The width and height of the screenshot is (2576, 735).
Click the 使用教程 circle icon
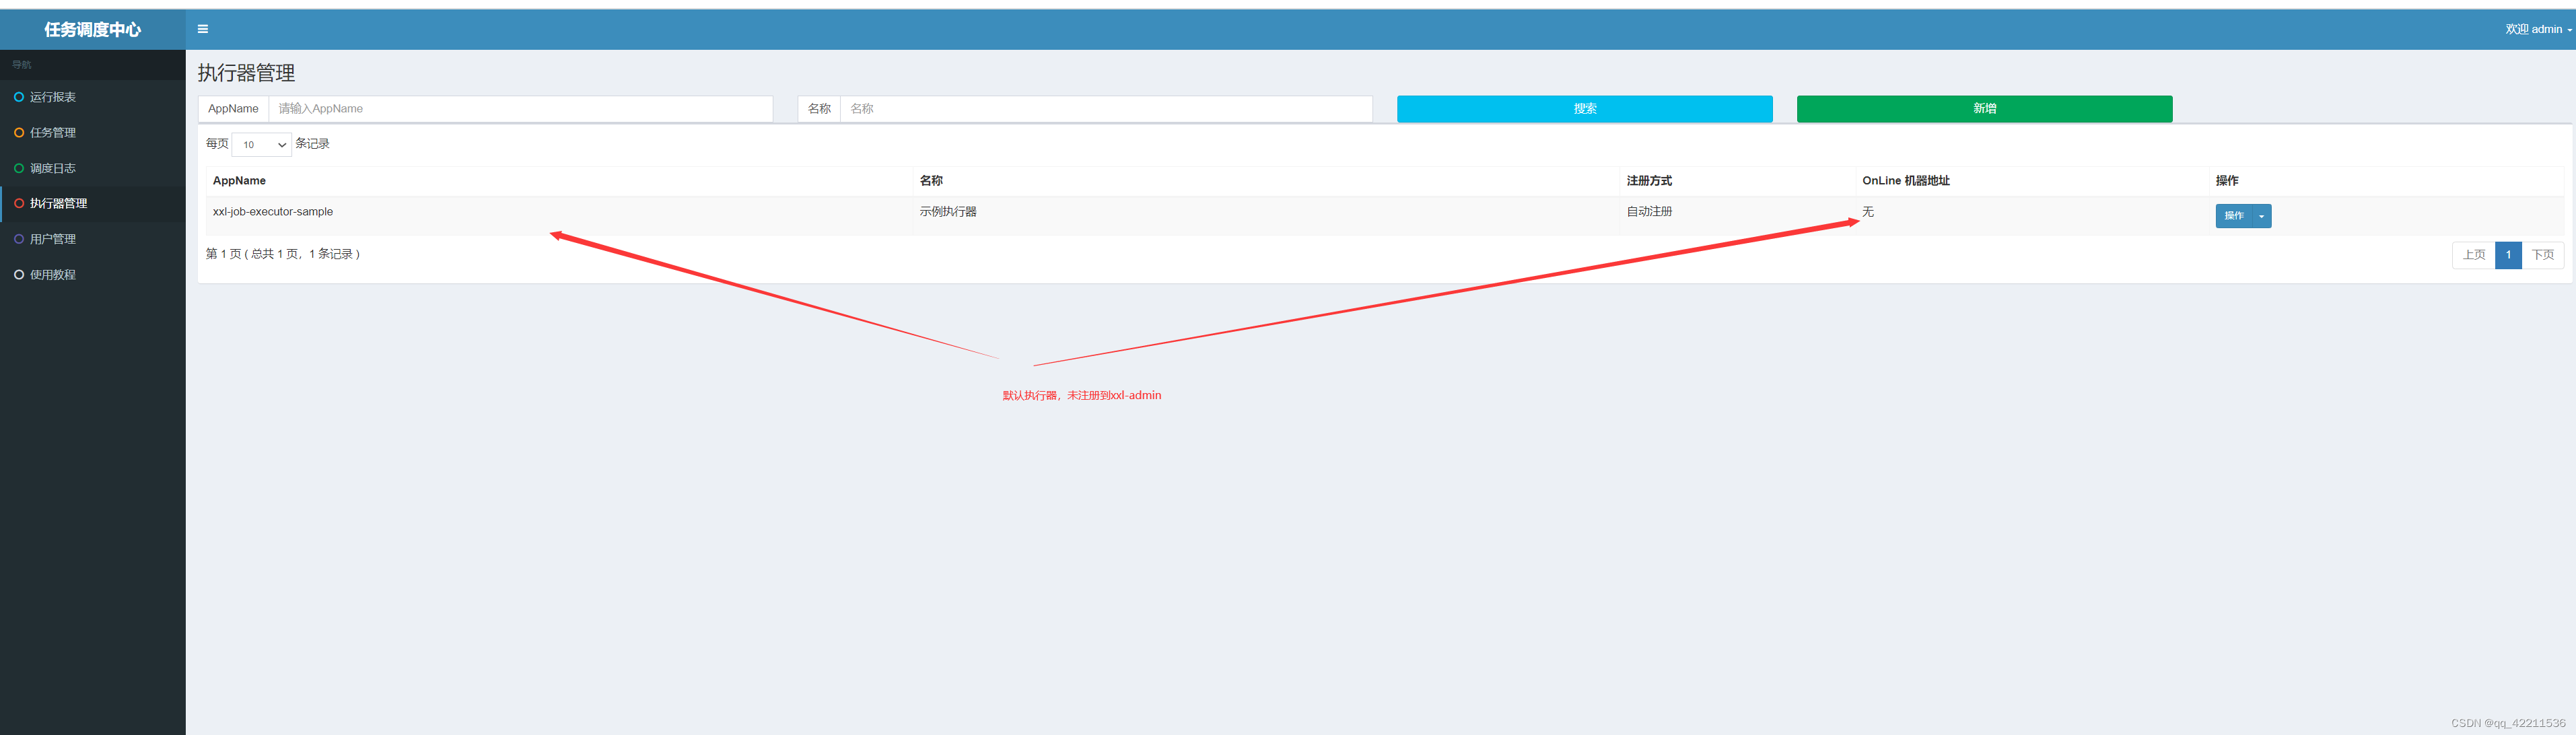[19, 275]
